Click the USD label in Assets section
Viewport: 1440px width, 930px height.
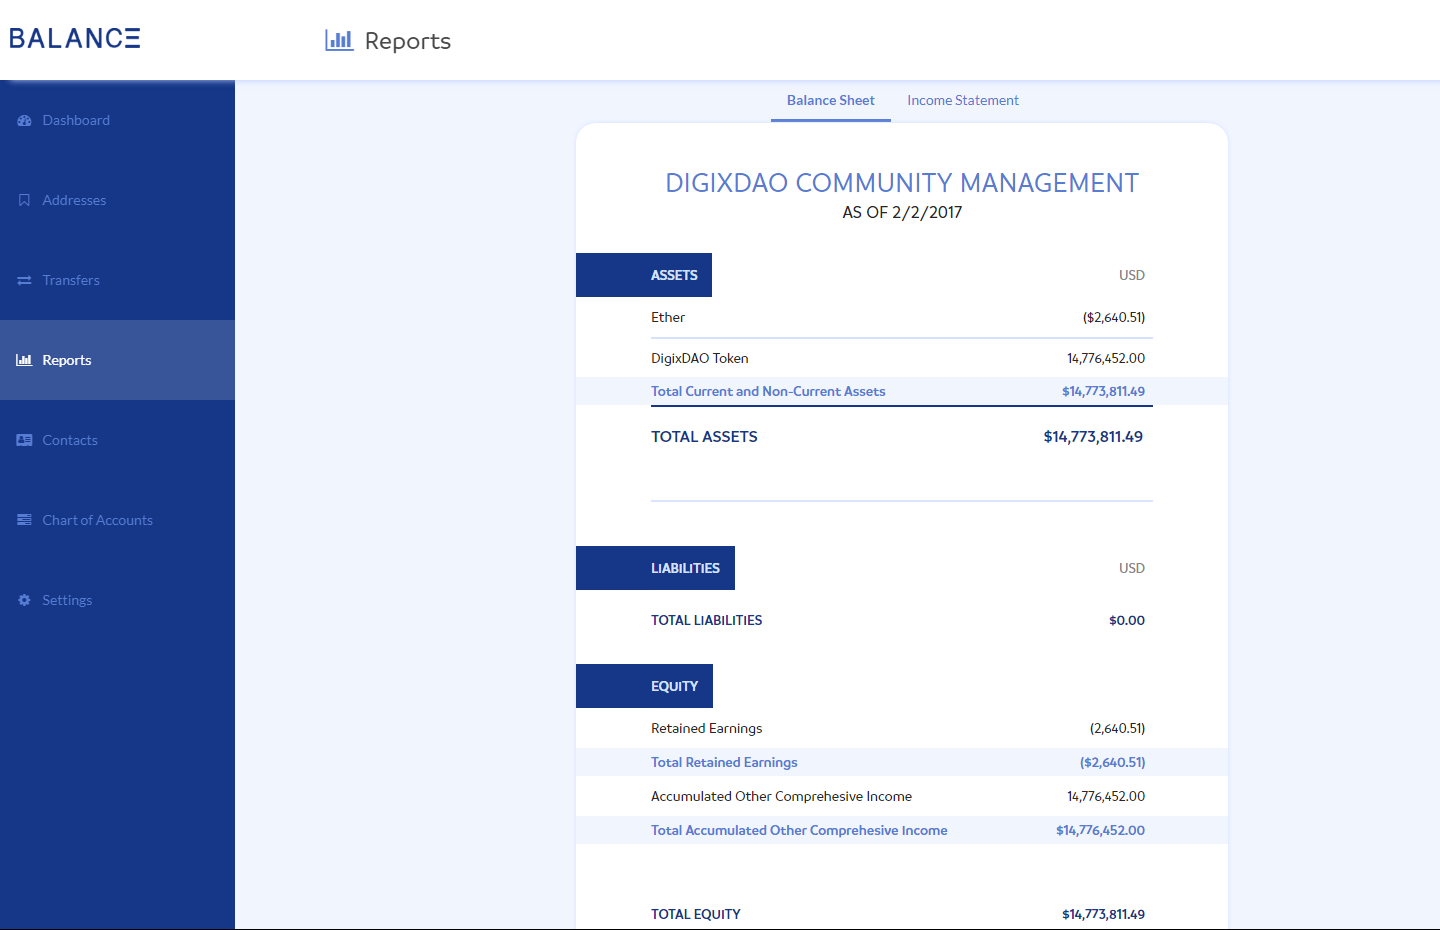1132,275
